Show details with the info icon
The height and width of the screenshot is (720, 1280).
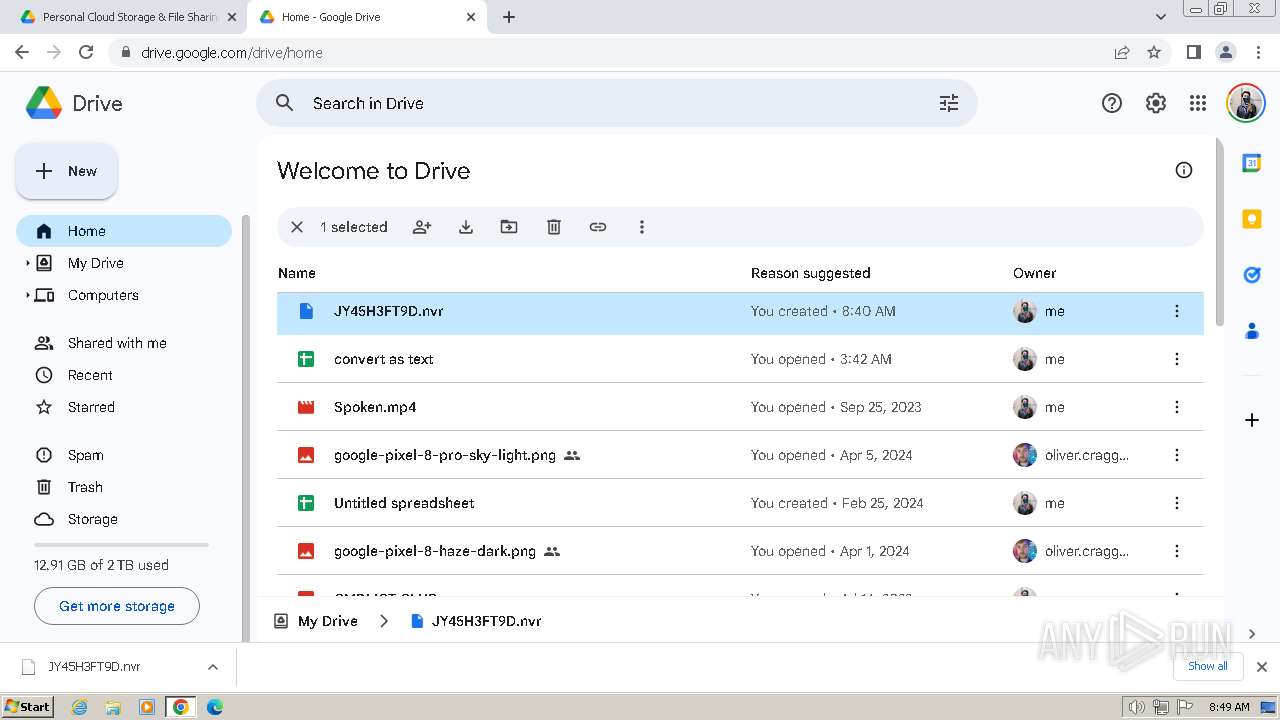(1184, 170)
